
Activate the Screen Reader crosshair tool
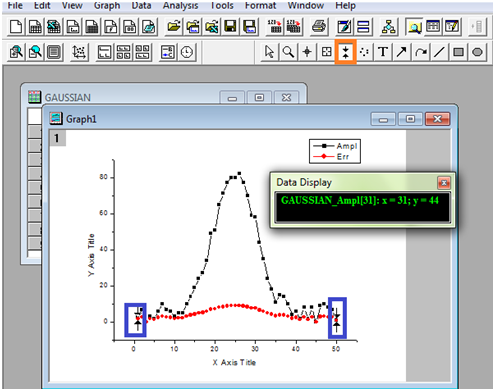[307, 52]
